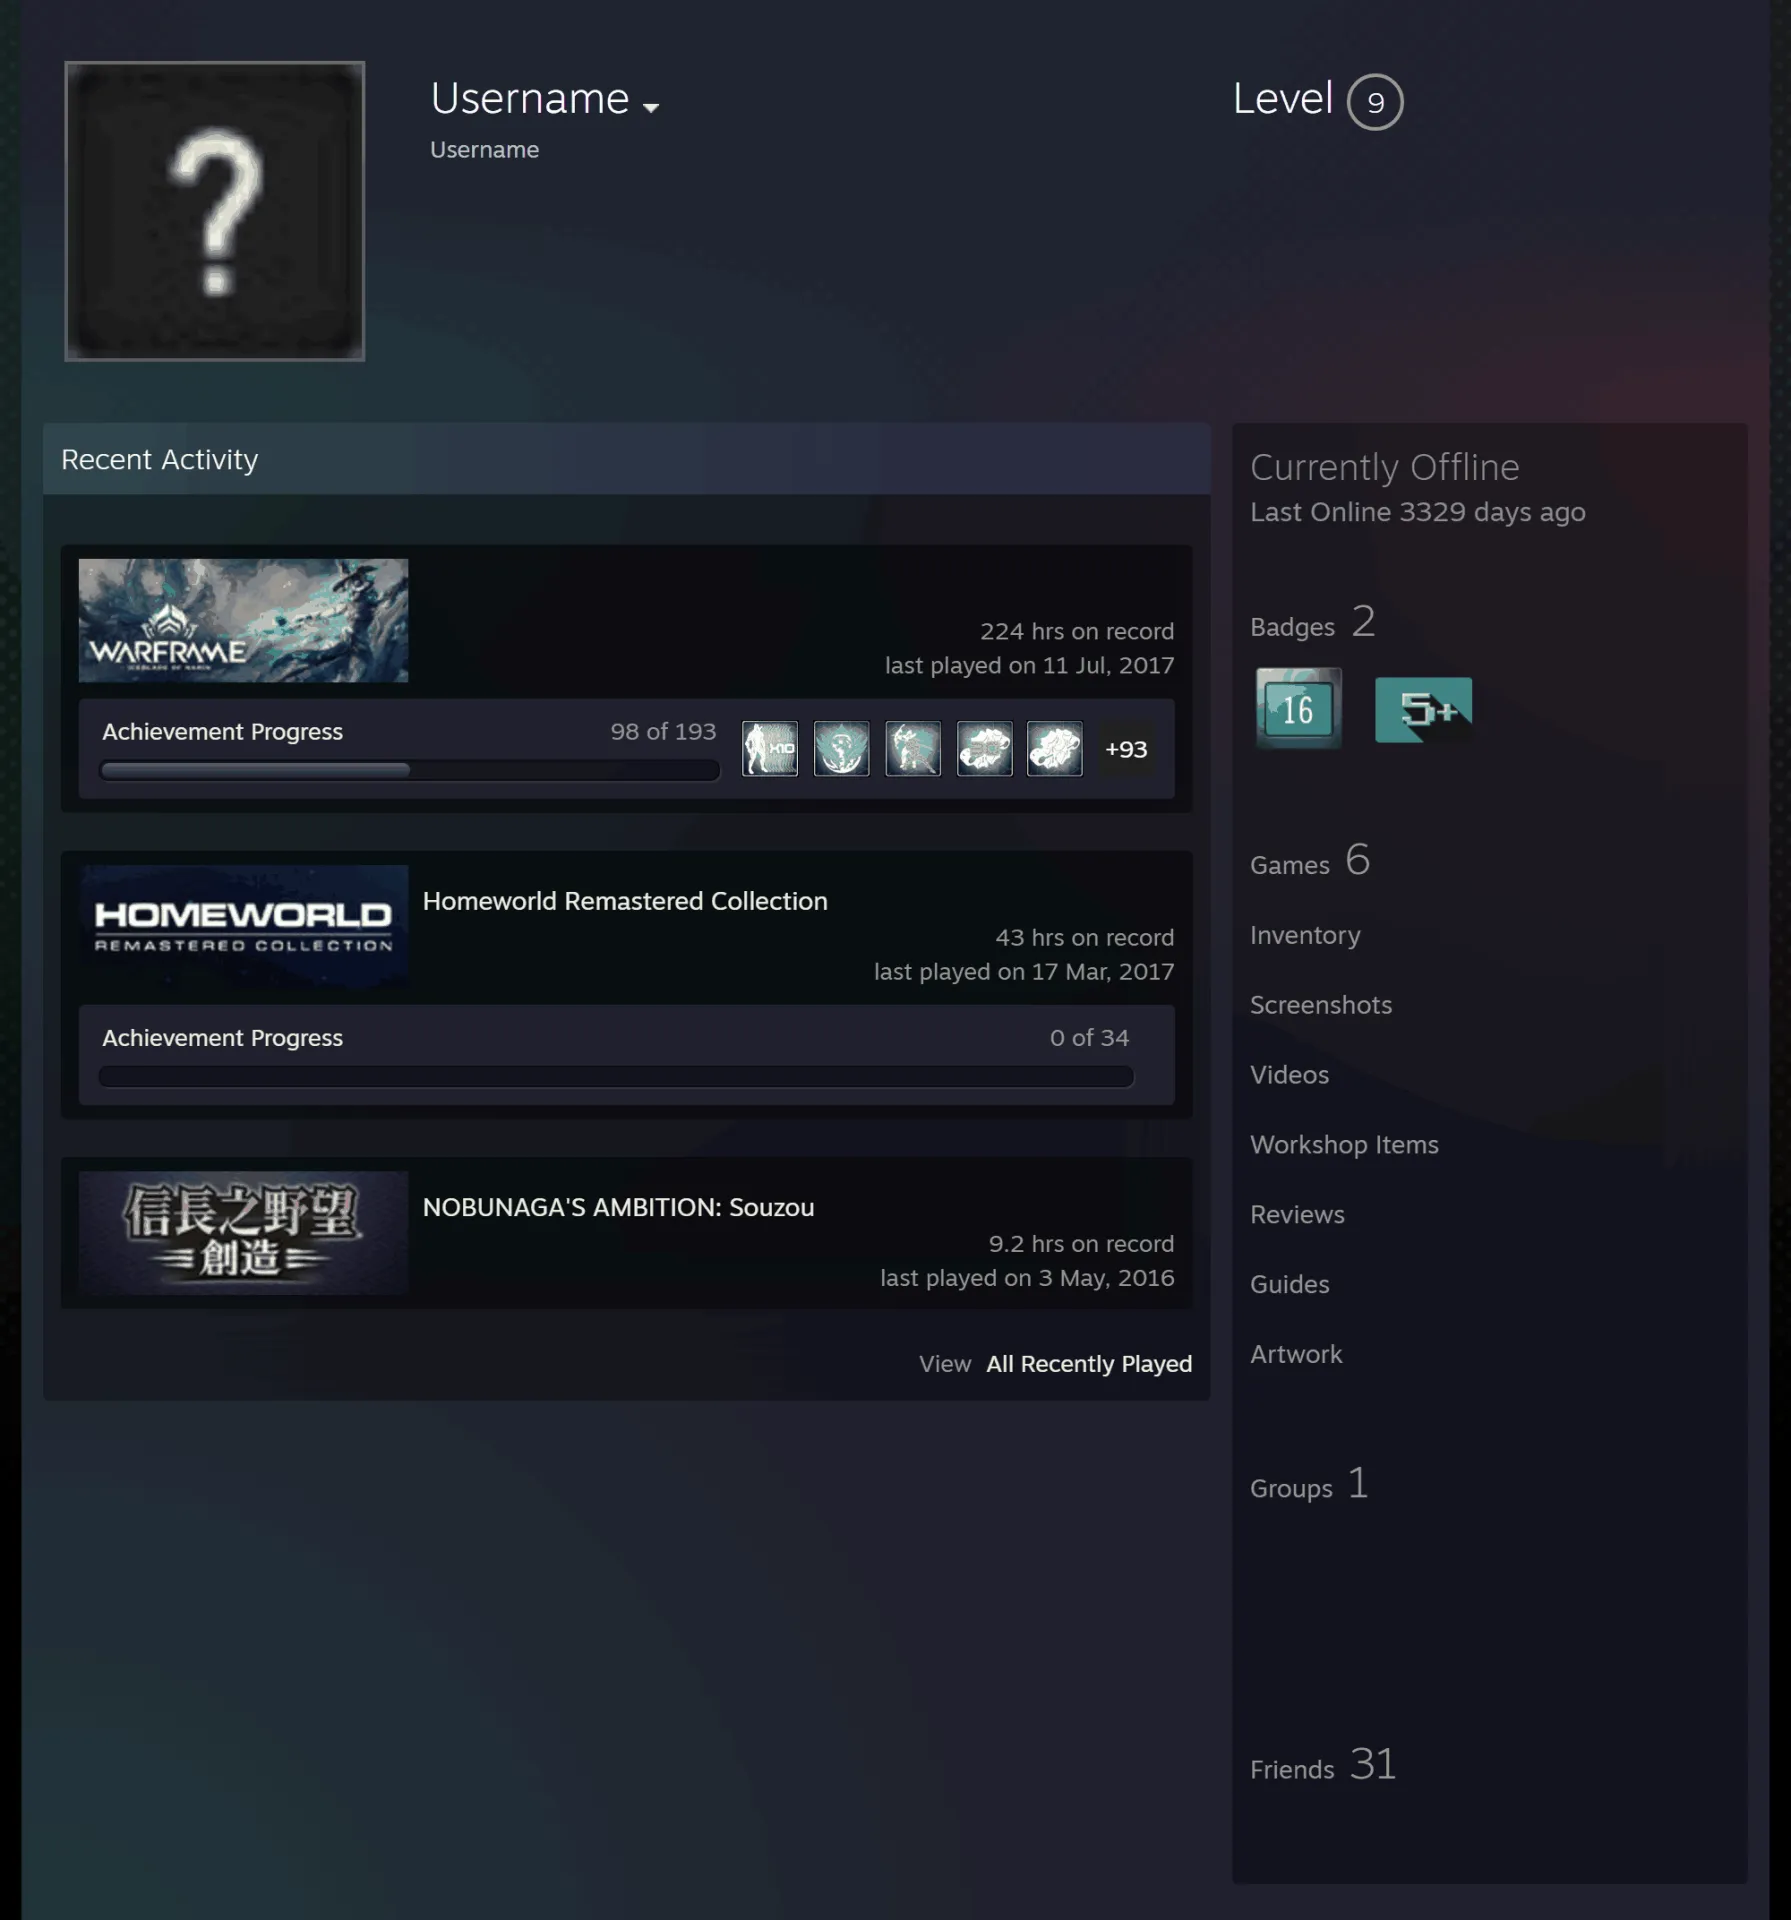
Task: Click the Level 9 circle badge
Action: (1375, 102)
